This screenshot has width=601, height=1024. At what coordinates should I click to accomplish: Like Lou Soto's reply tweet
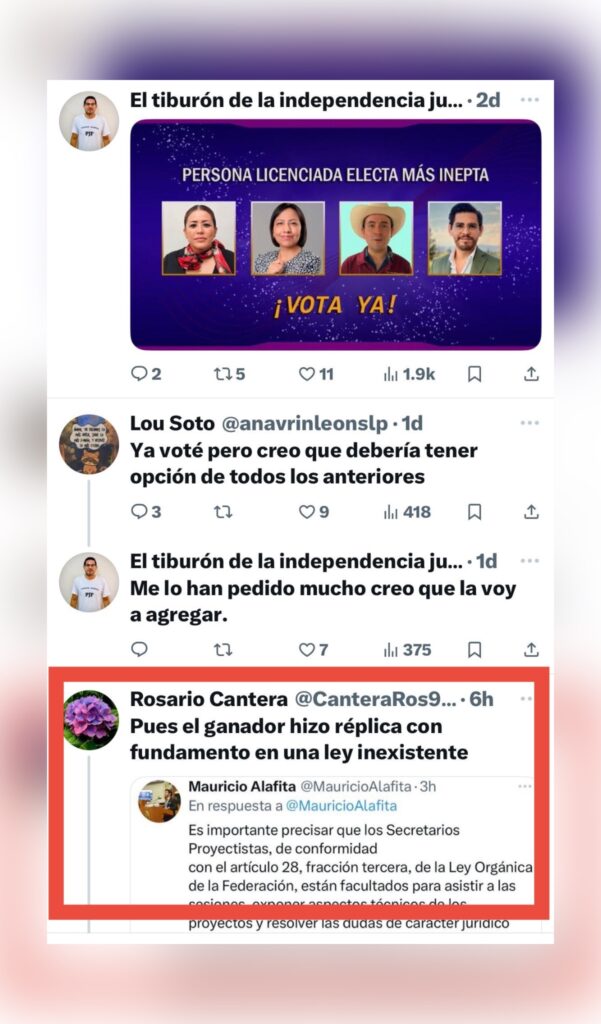314,512
